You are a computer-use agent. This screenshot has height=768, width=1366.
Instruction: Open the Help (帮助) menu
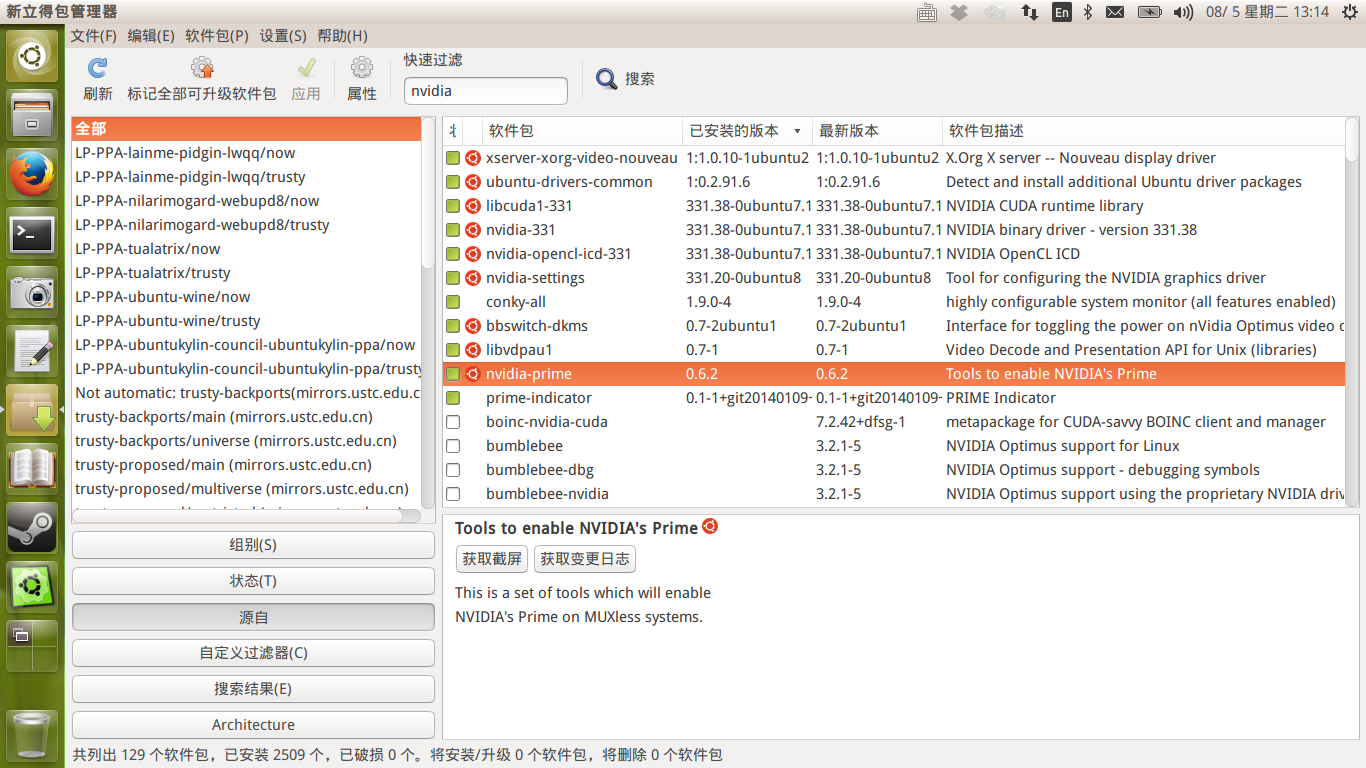pyautogui.click(x=342, y=35)
